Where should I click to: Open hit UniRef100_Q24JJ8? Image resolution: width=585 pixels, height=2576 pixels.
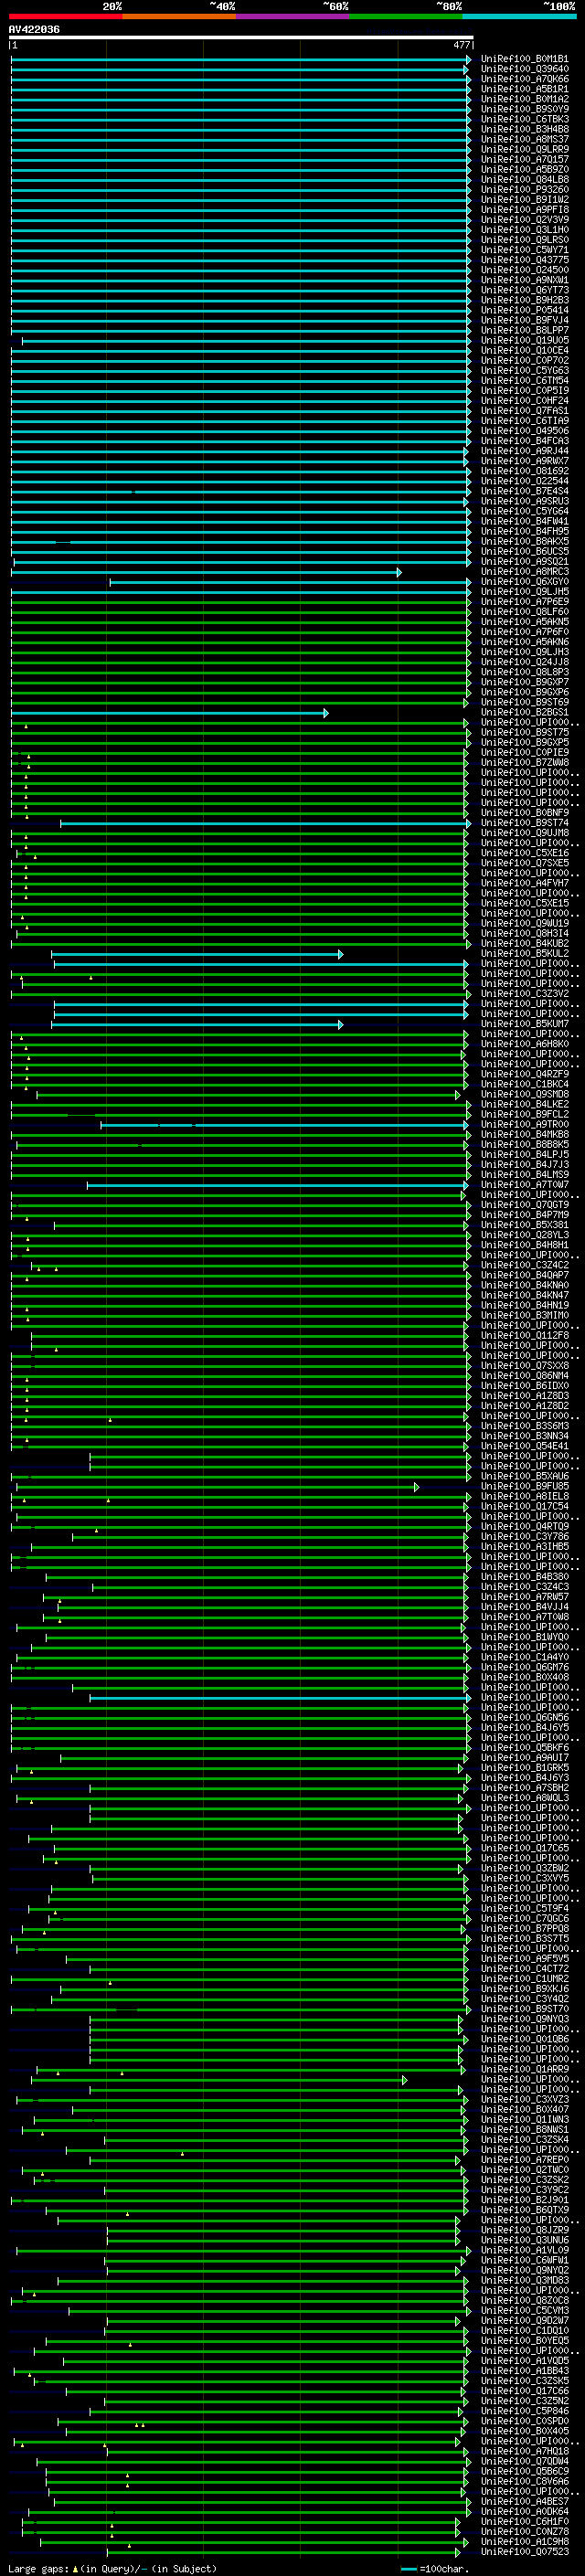point(525,662)
